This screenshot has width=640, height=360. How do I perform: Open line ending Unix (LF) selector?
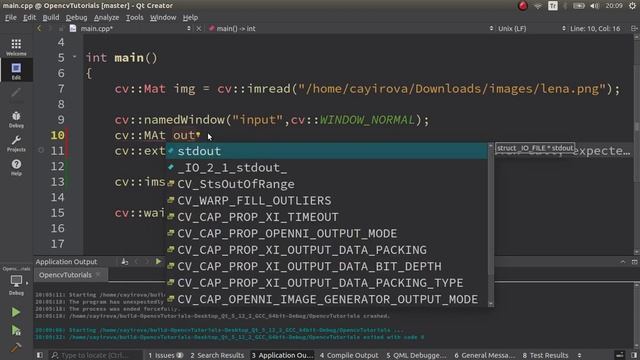coord(512,29)
